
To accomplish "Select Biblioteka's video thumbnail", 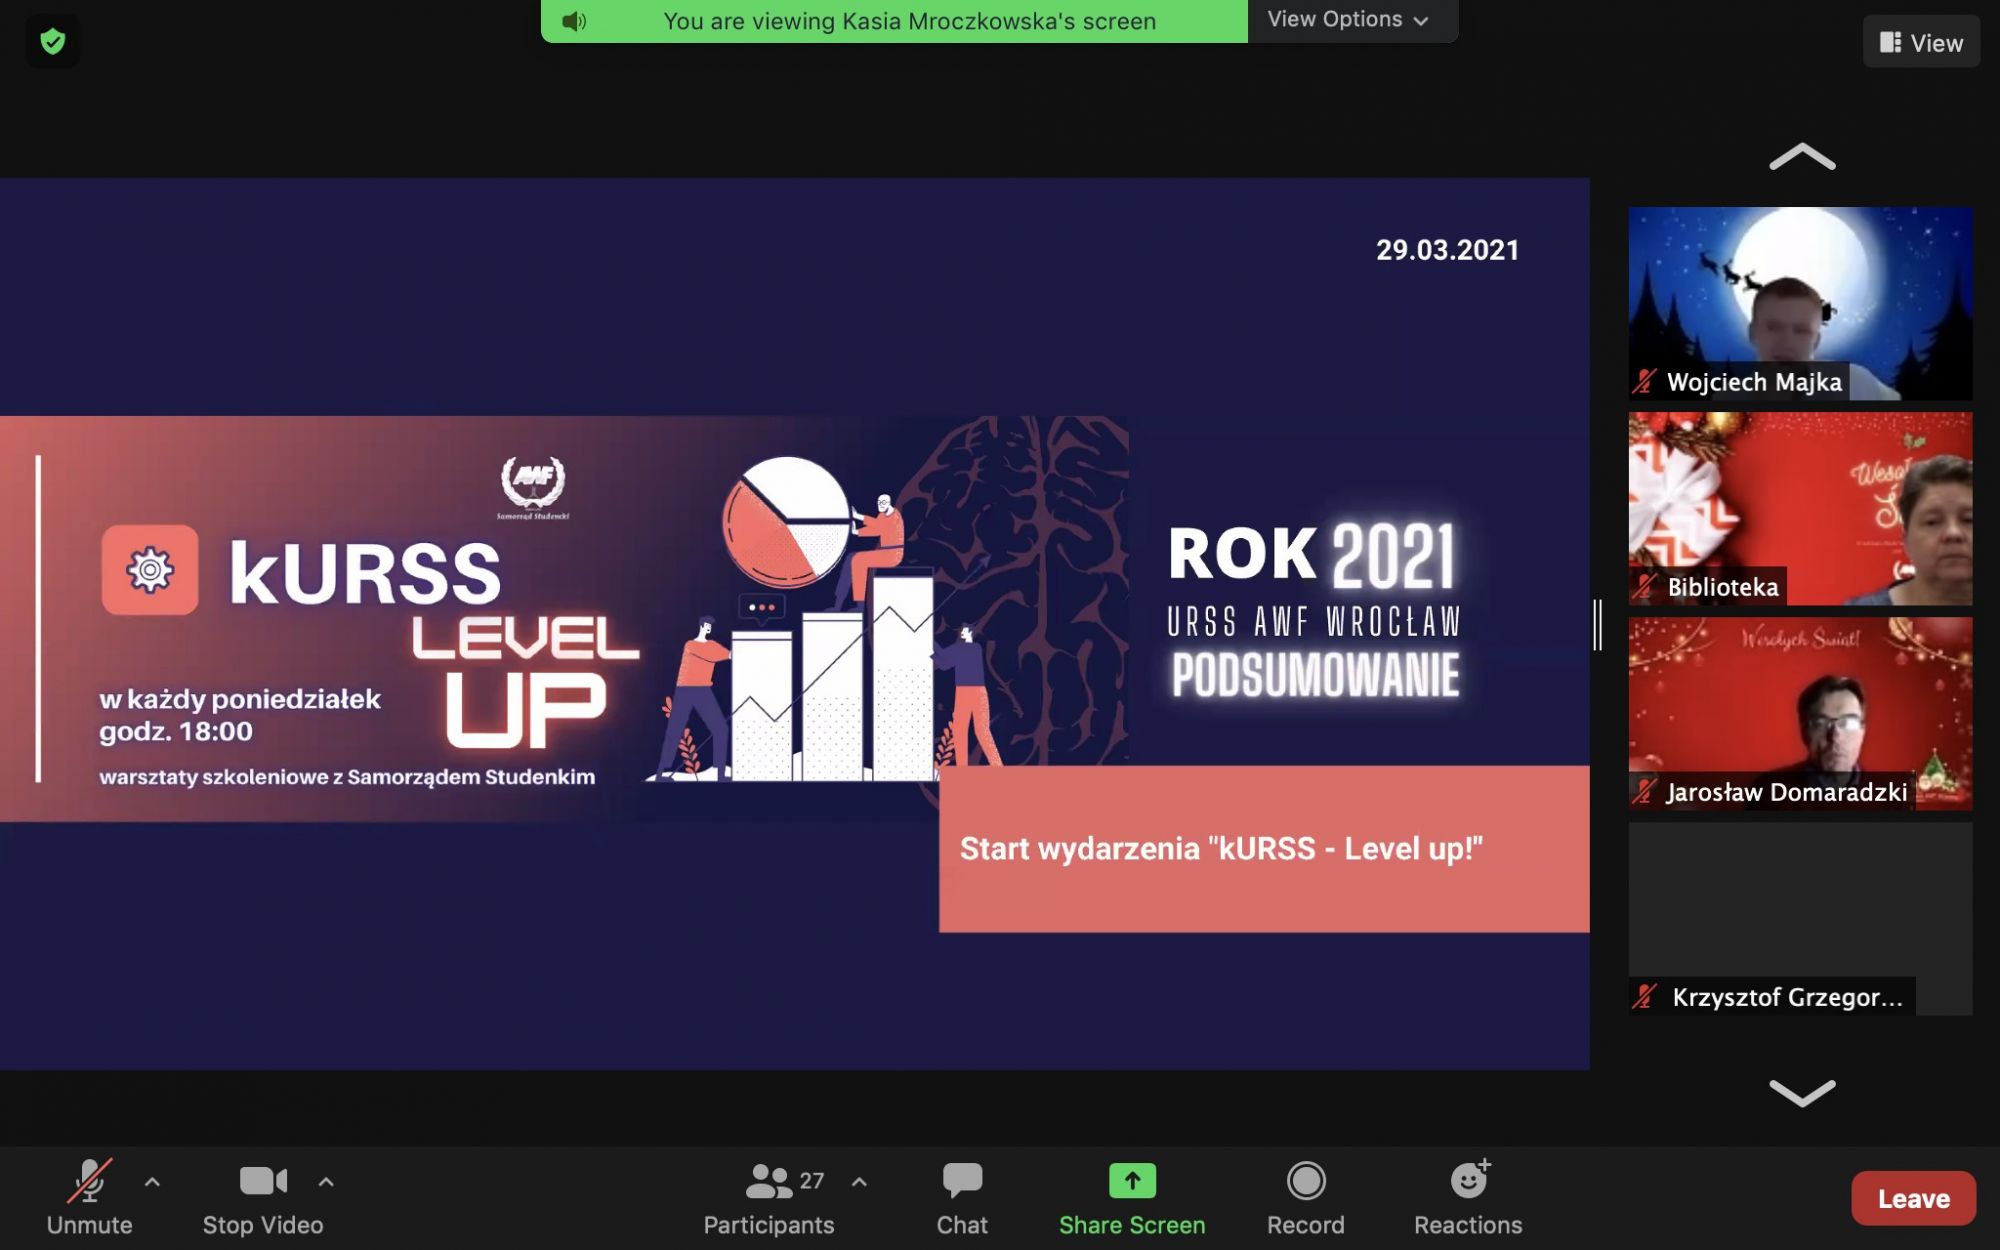I will coord(1800,508).
